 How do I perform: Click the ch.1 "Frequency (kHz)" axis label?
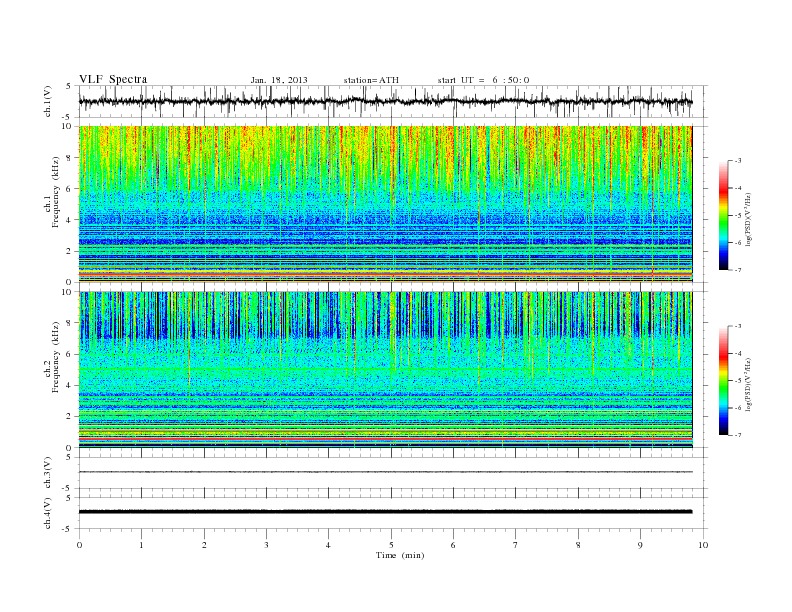click(x=56, y=192)
